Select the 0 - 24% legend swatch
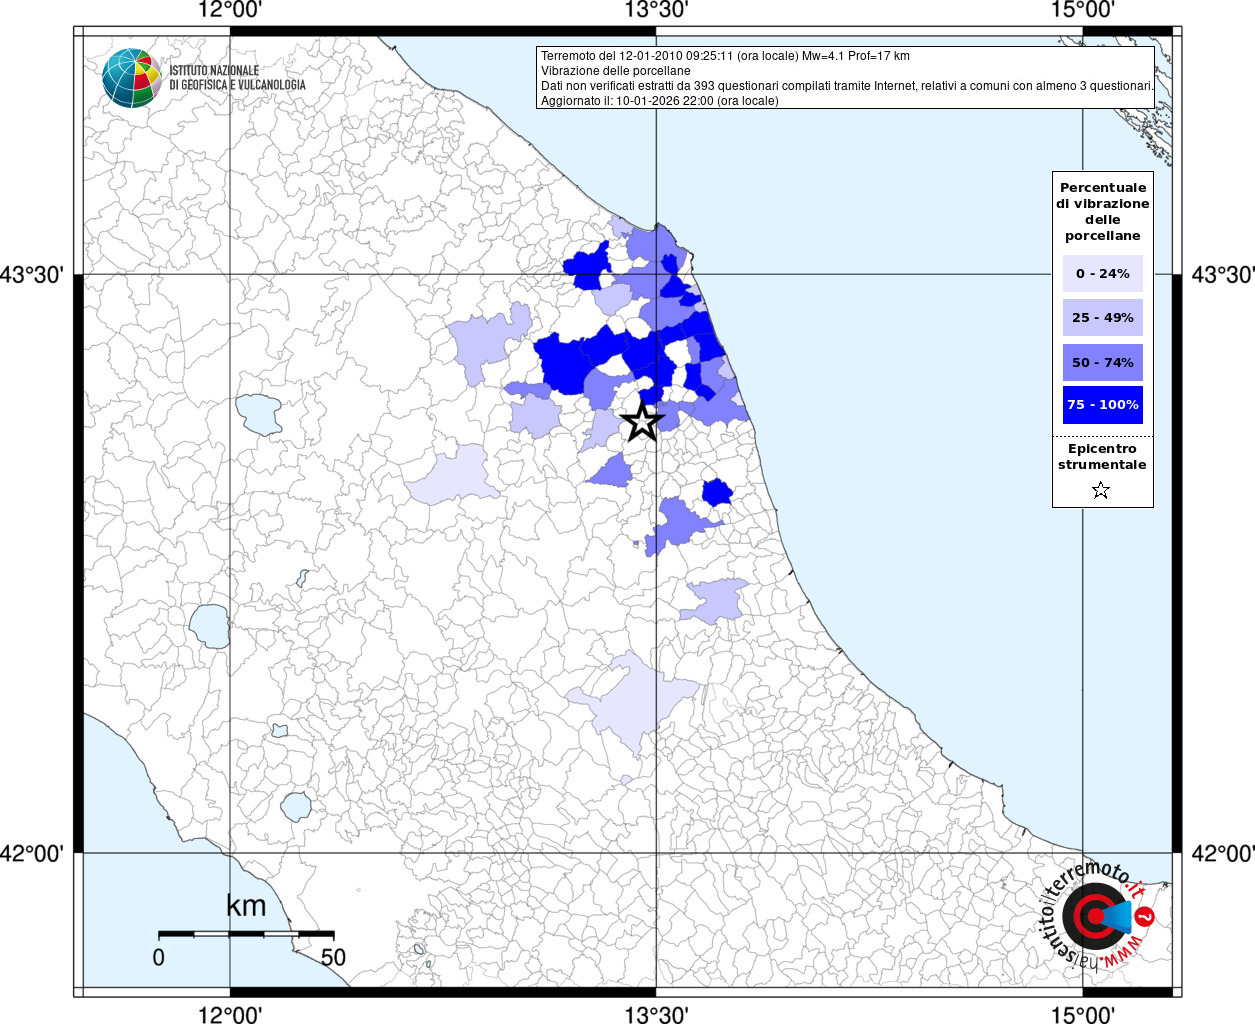The width and height of the screenshot is (1255, 1024). (x=1102, y=273)
